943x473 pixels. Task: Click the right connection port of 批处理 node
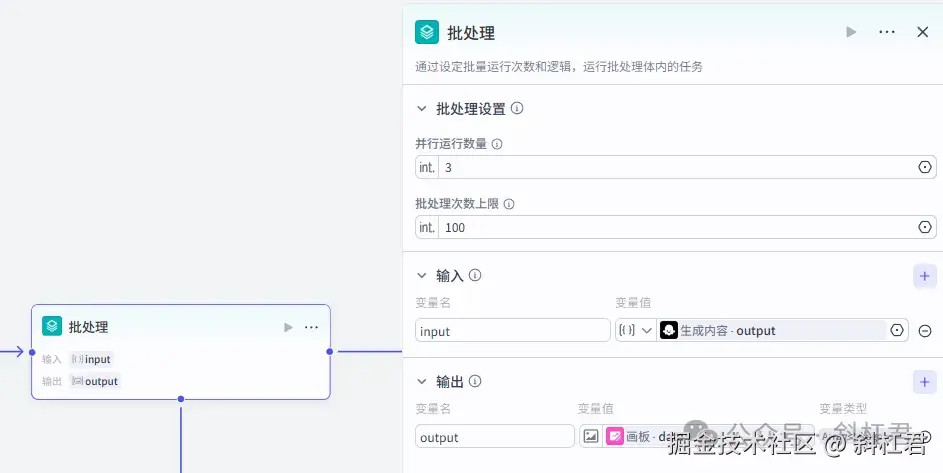(x=330, y=351)
